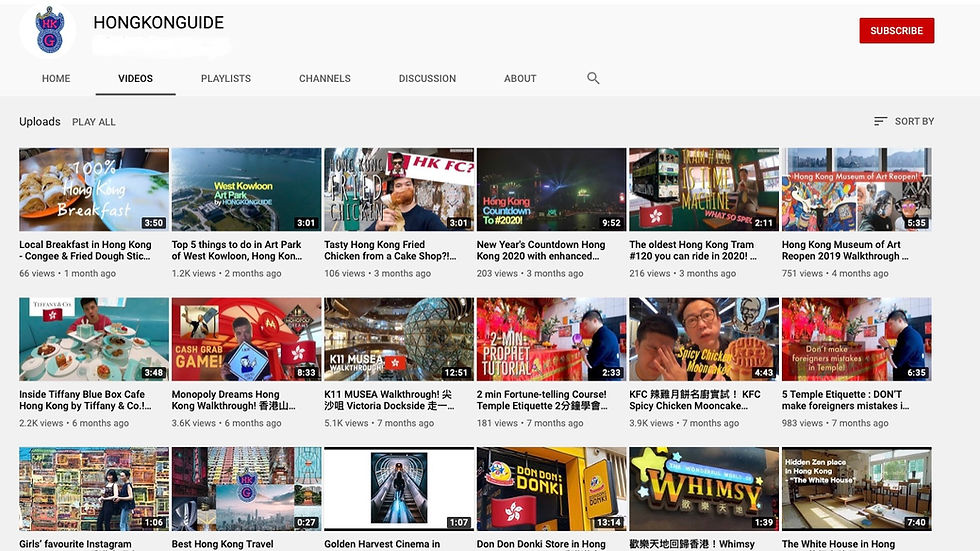Open the 0:27 Best Hong Kong Travel thumbnail

click(246, 489)
